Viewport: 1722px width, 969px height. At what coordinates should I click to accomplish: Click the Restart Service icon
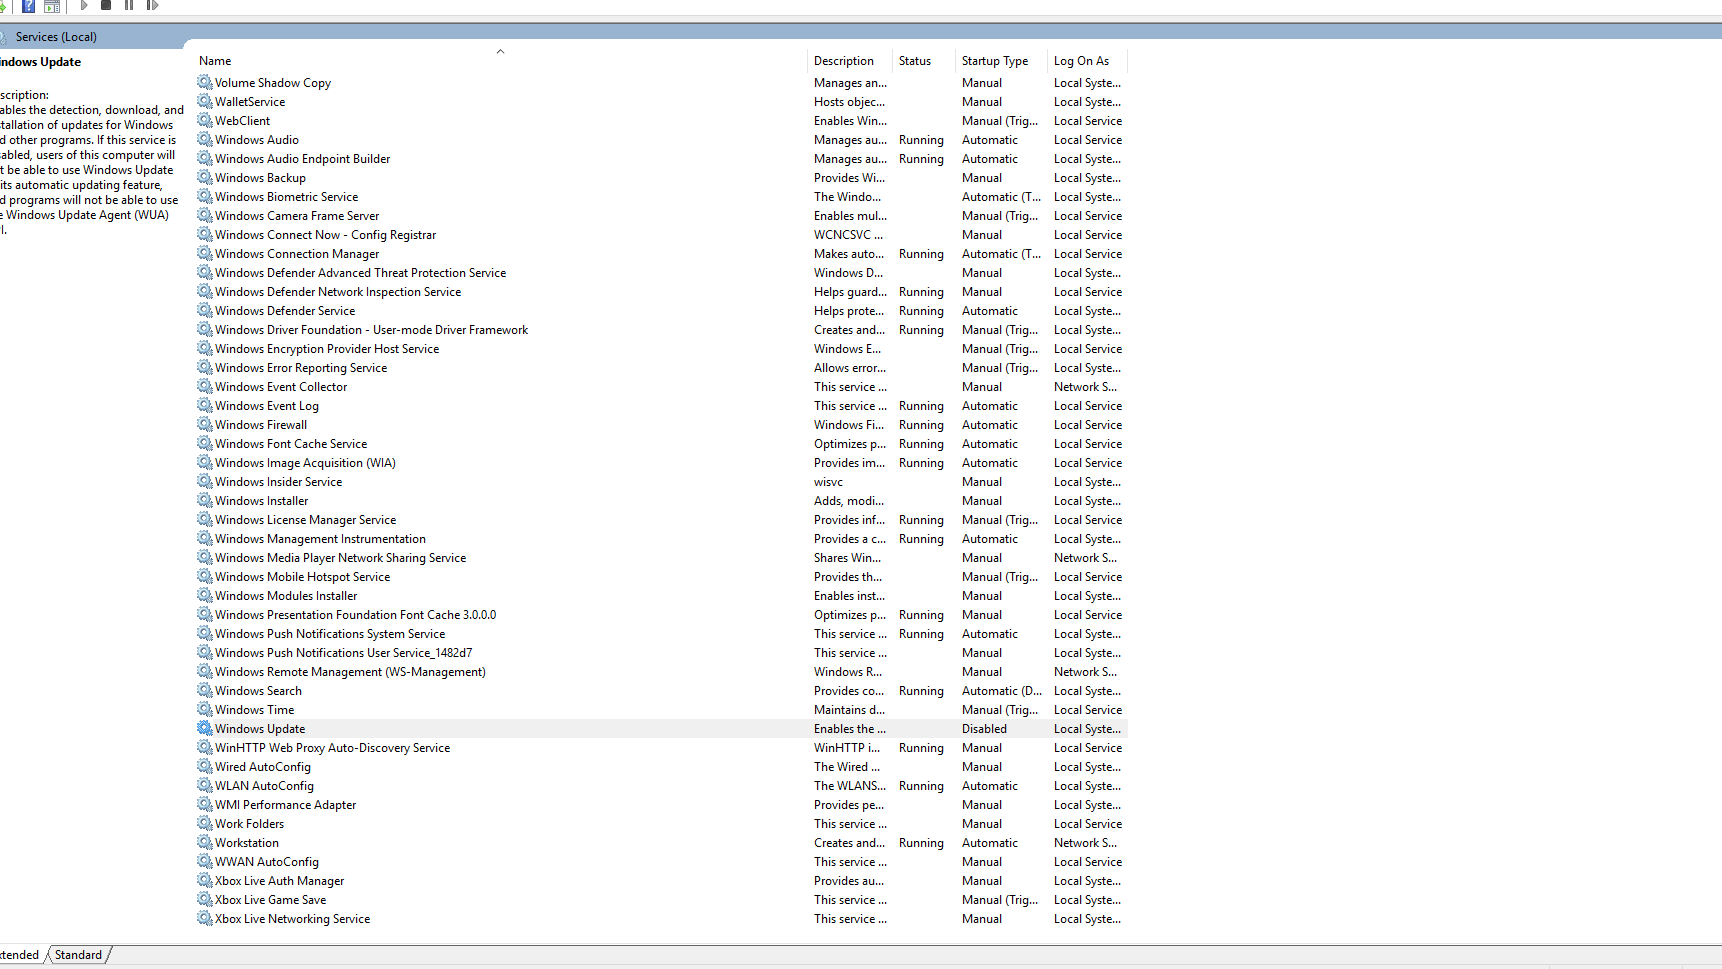[152, 5]
